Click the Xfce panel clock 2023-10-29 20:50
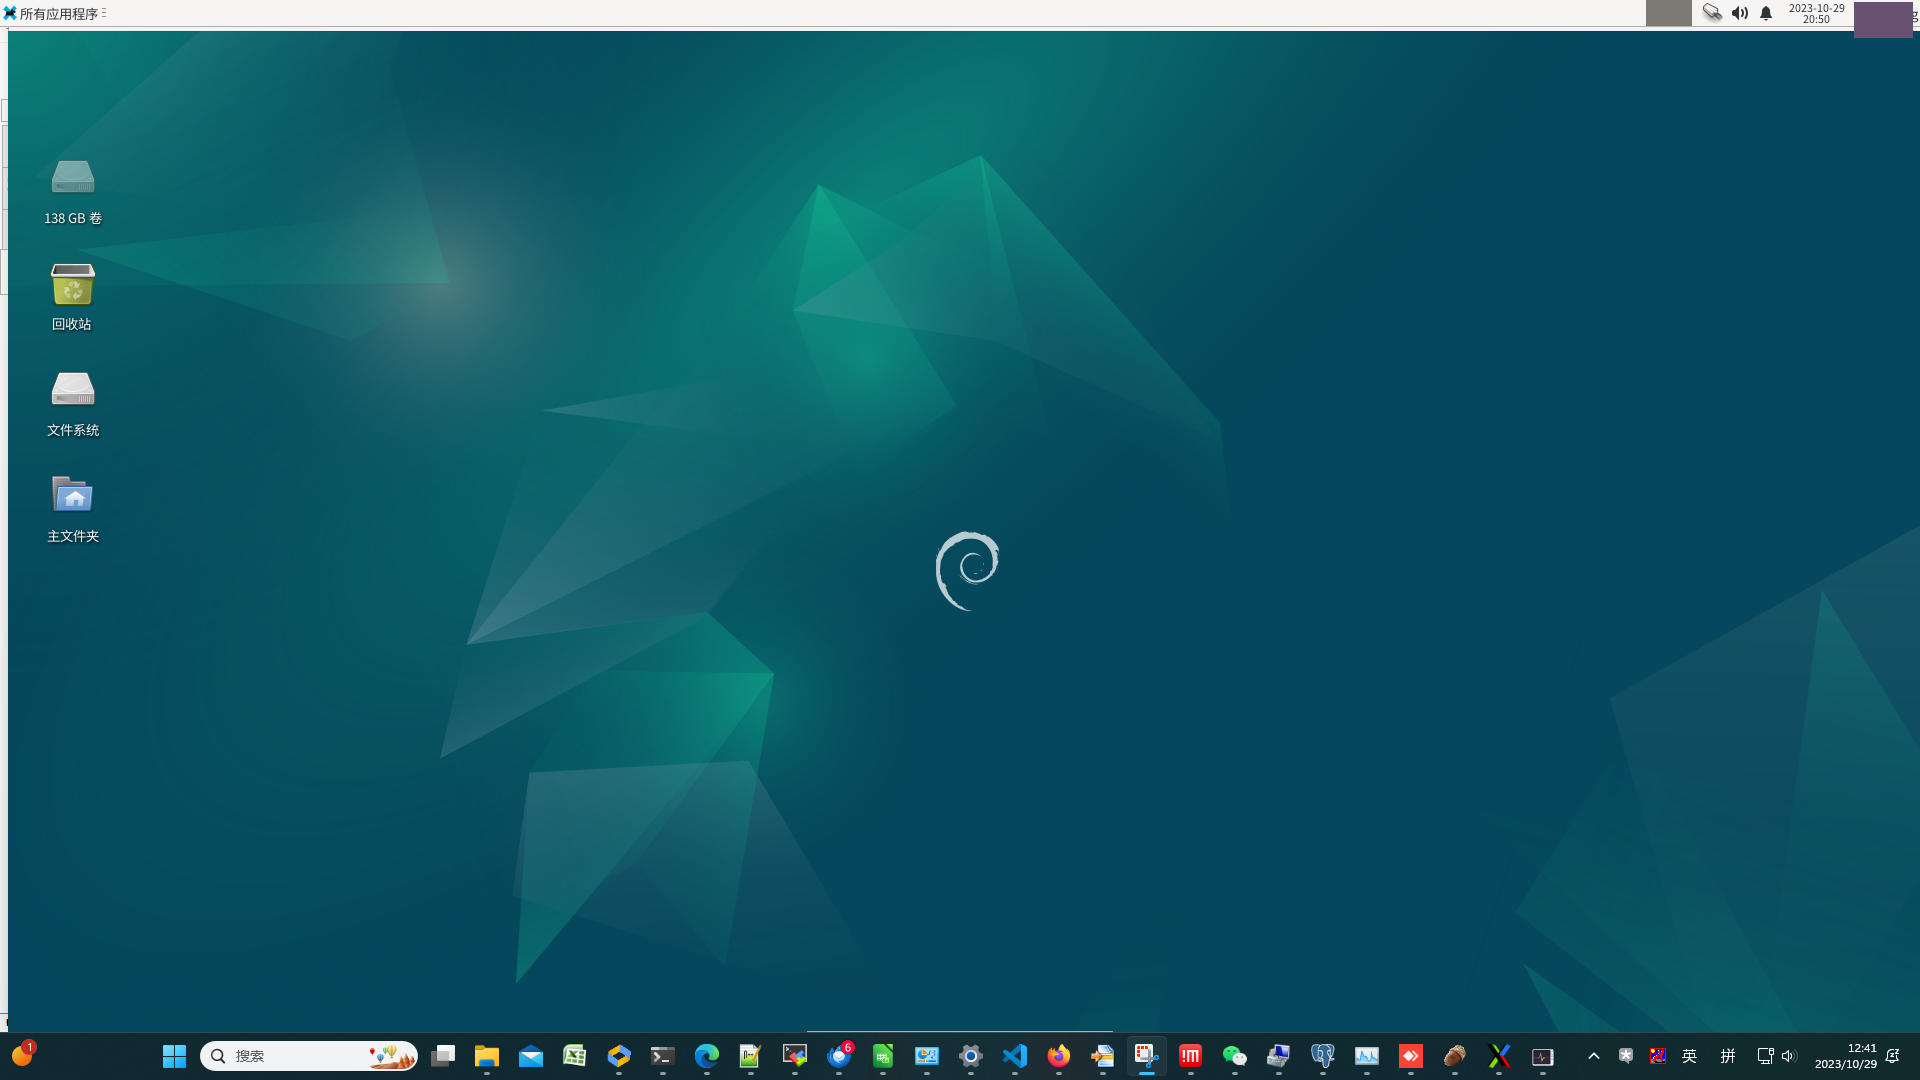 click(1816, 13)
